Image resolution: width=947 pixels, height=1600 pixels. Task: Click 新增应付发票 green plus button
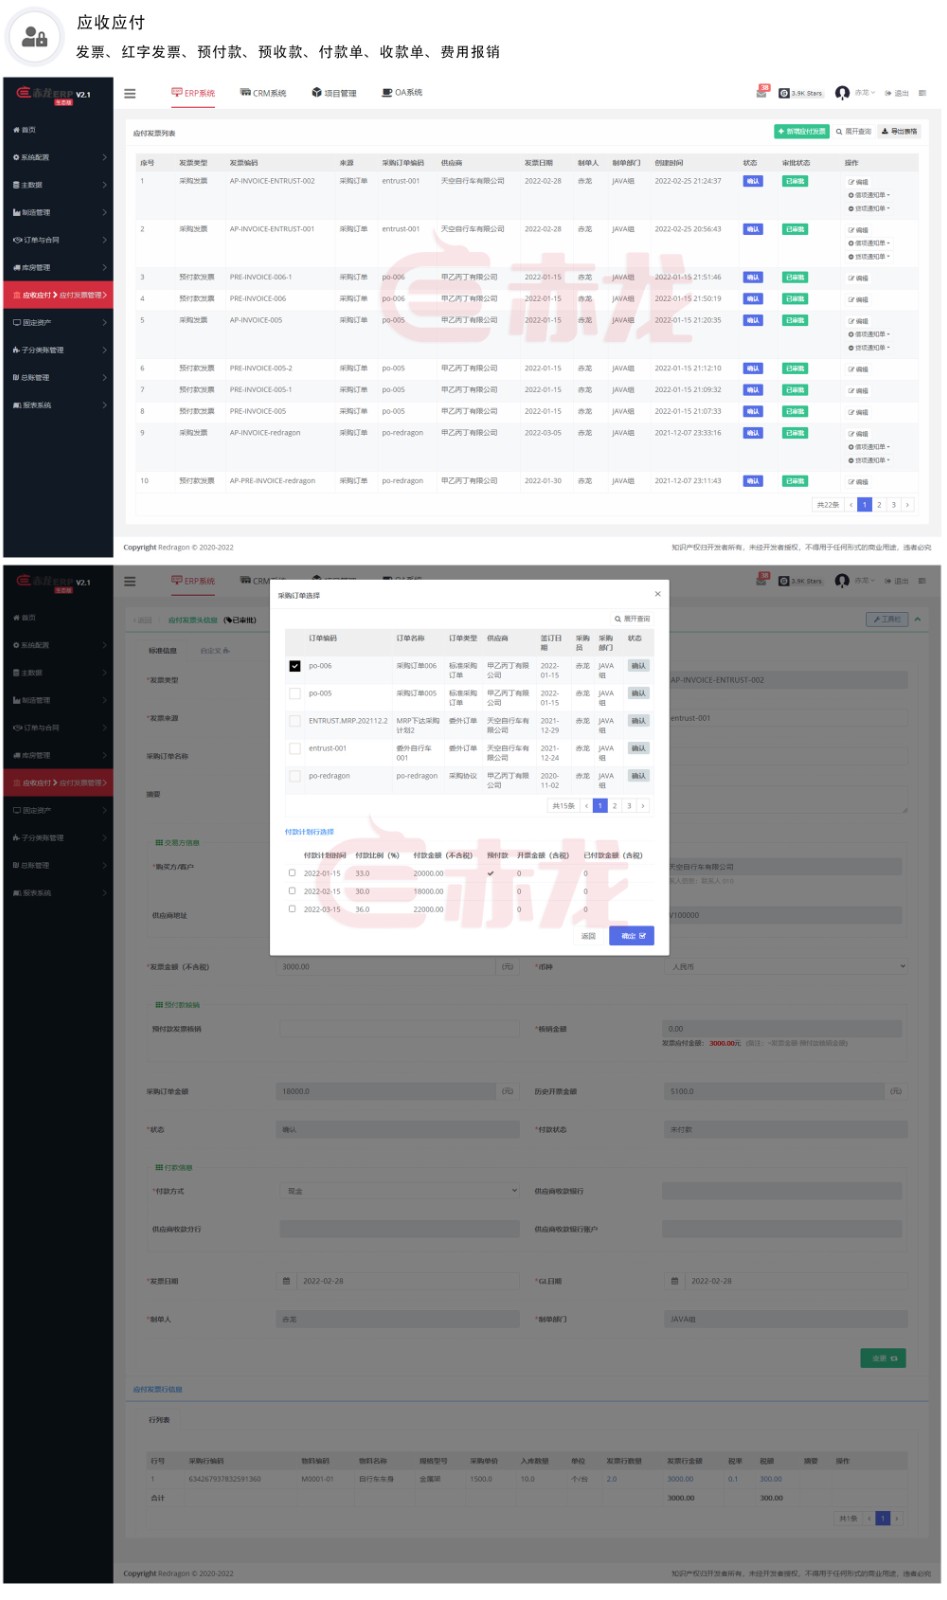802,131
